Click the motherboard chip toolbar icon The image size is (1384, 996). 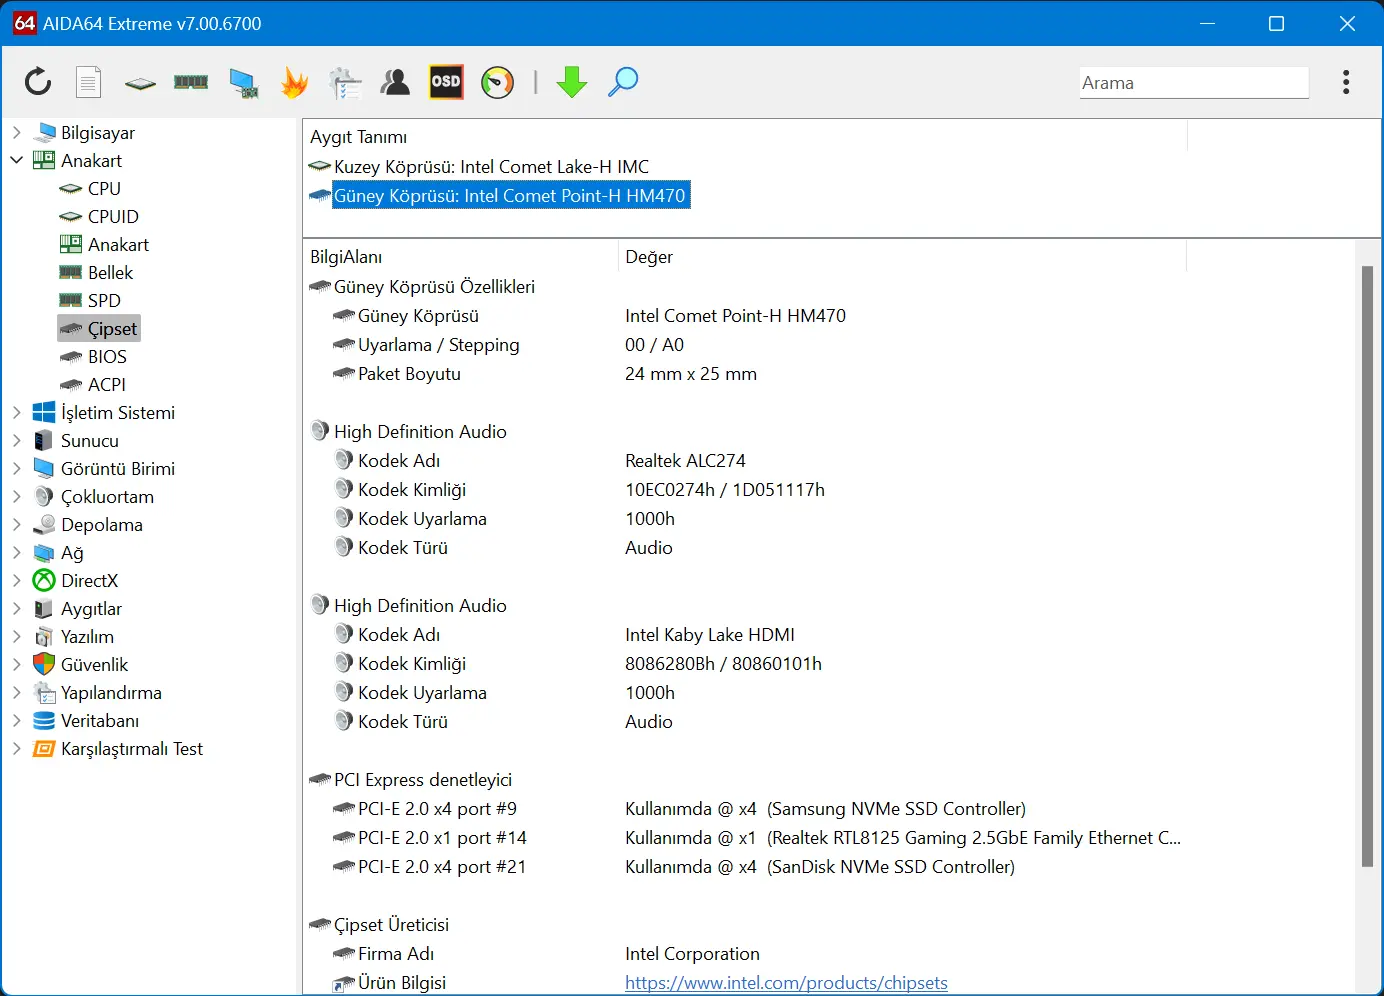click(x=140, y=83)
